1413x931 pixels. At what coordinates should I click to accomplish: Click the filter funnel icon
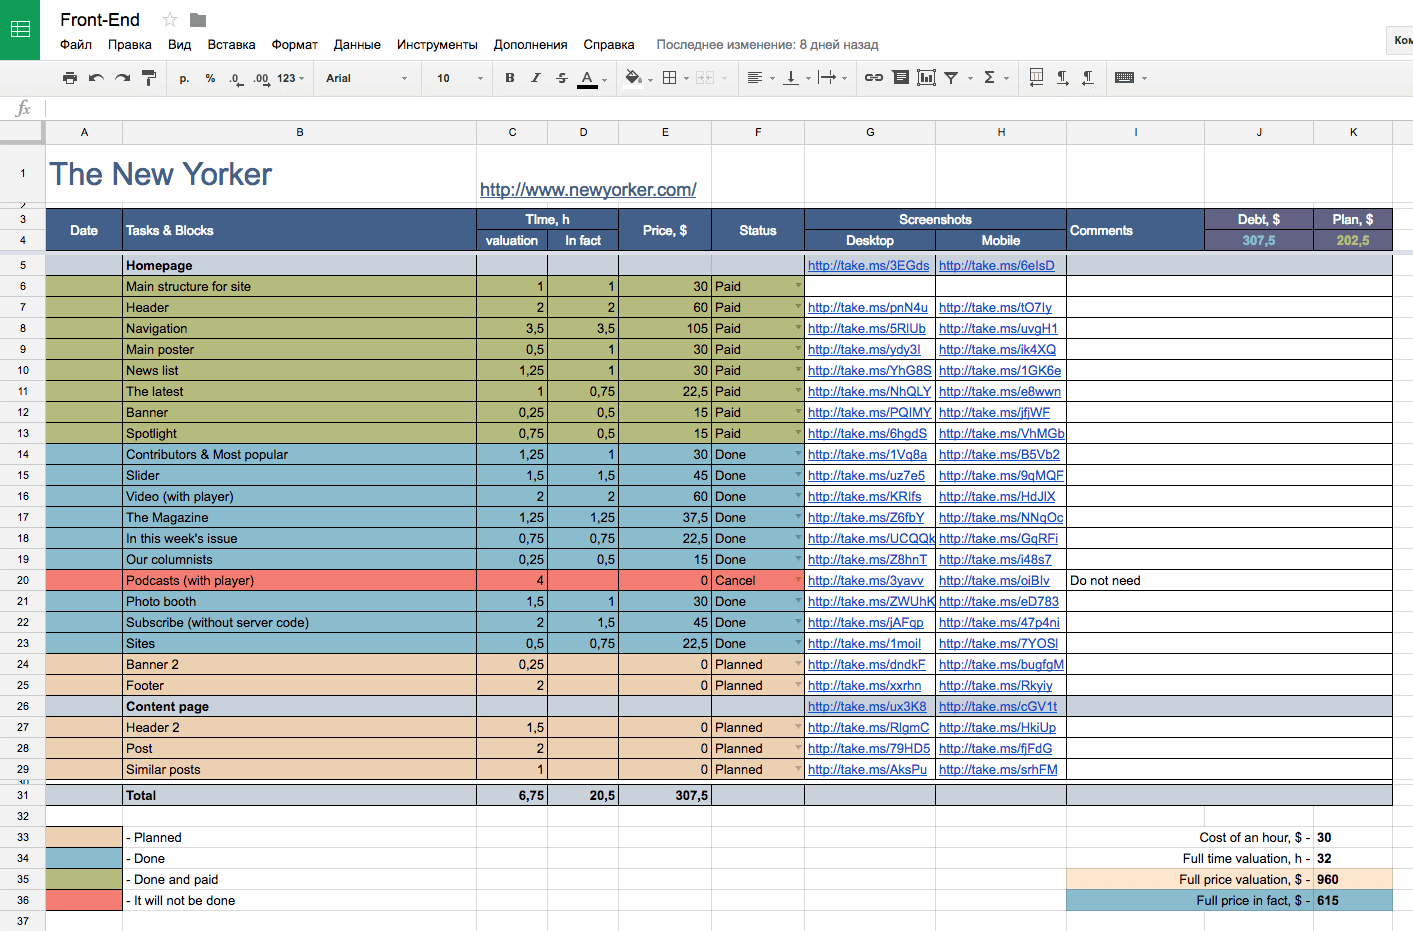click(951, 78)
